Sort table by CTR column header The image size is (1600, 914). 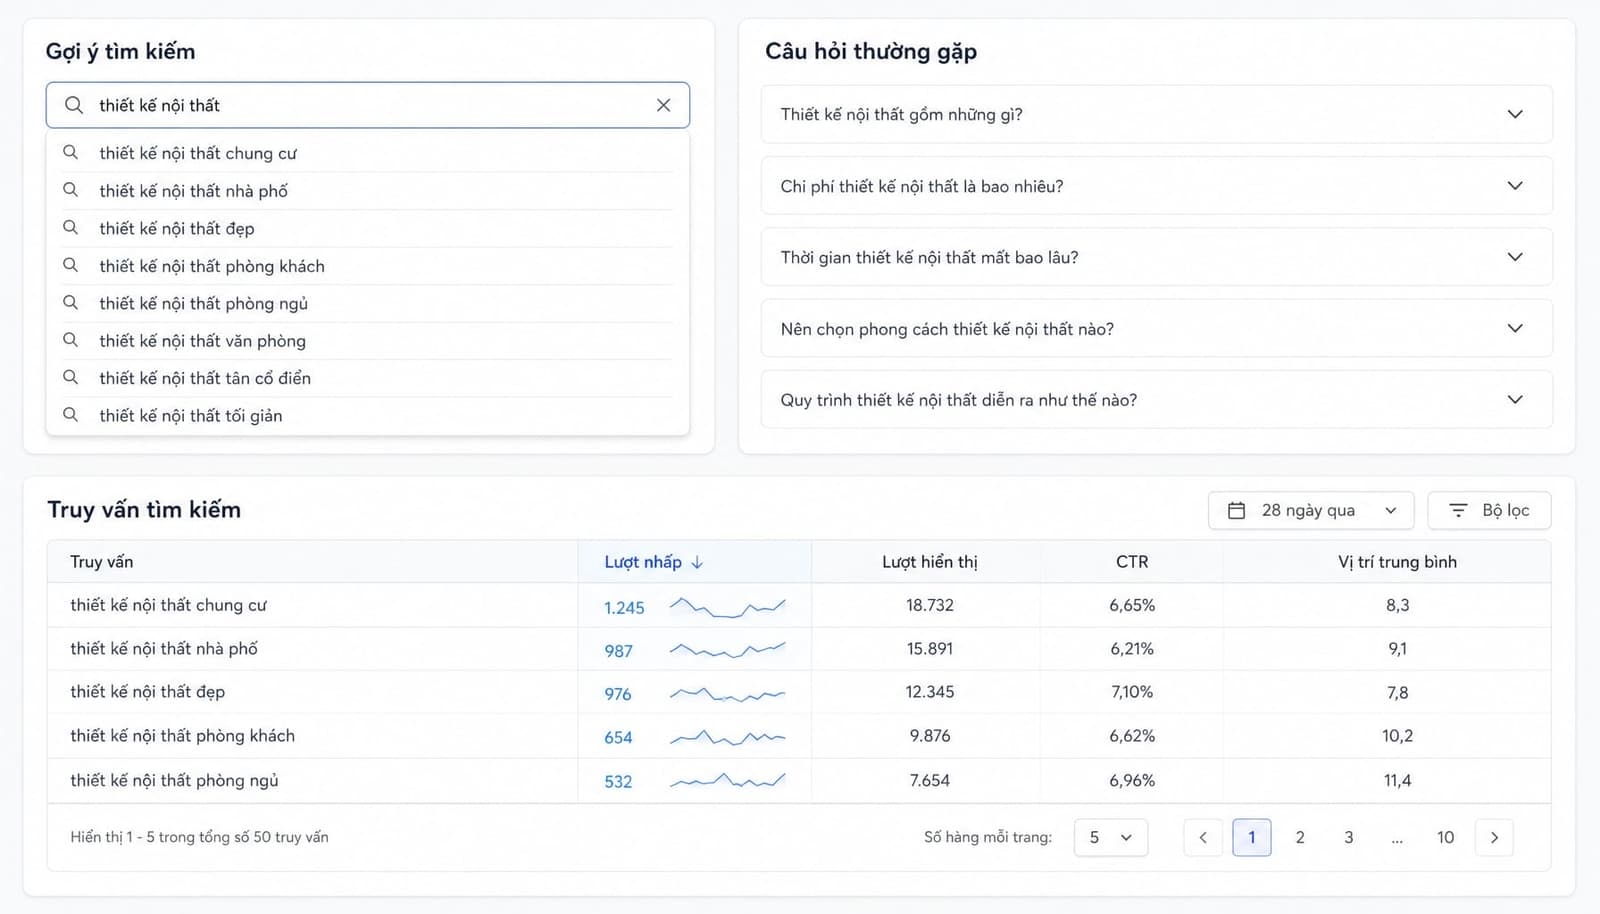pos(1132,562)
